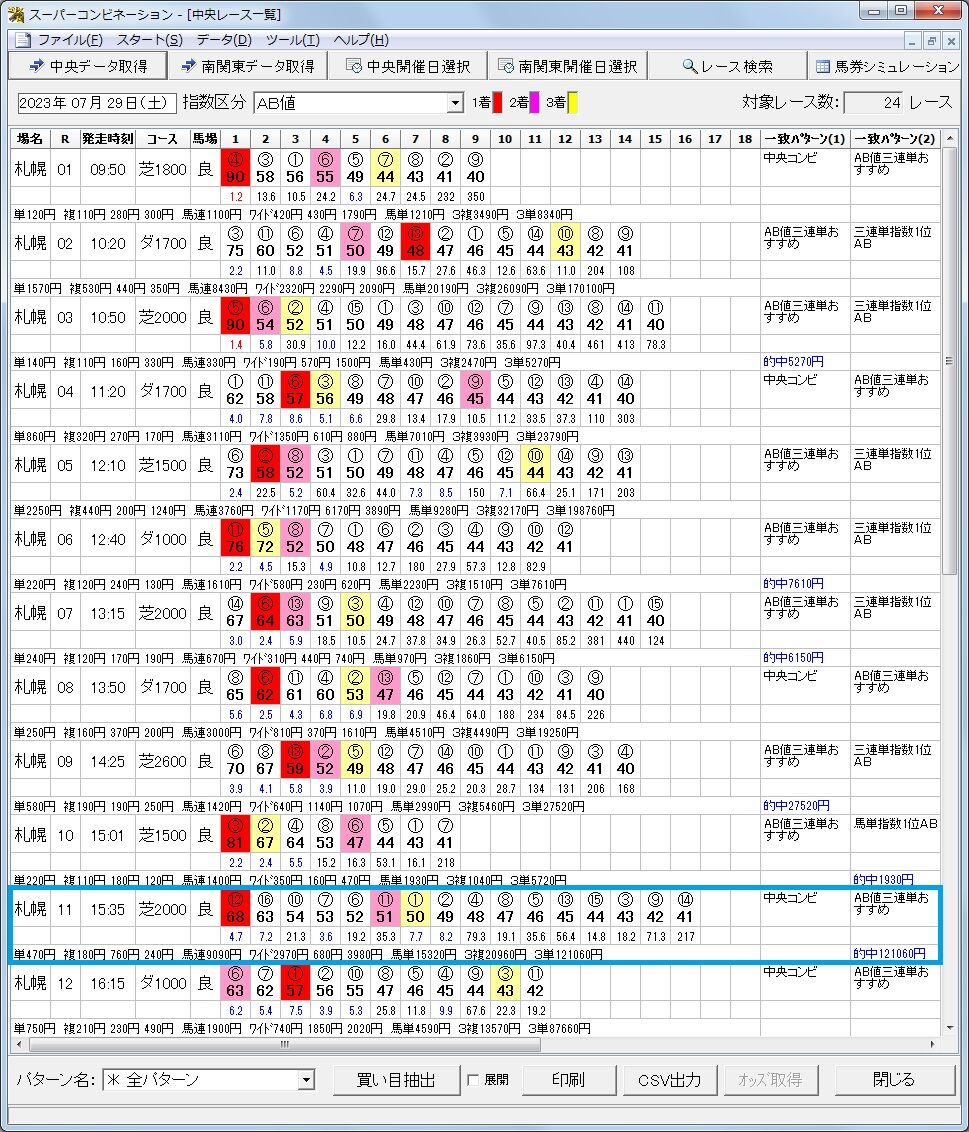Click the 的中7610円 payout text
The height and width of the screenshot is (1132, 969).
click(x=794, y=583)
